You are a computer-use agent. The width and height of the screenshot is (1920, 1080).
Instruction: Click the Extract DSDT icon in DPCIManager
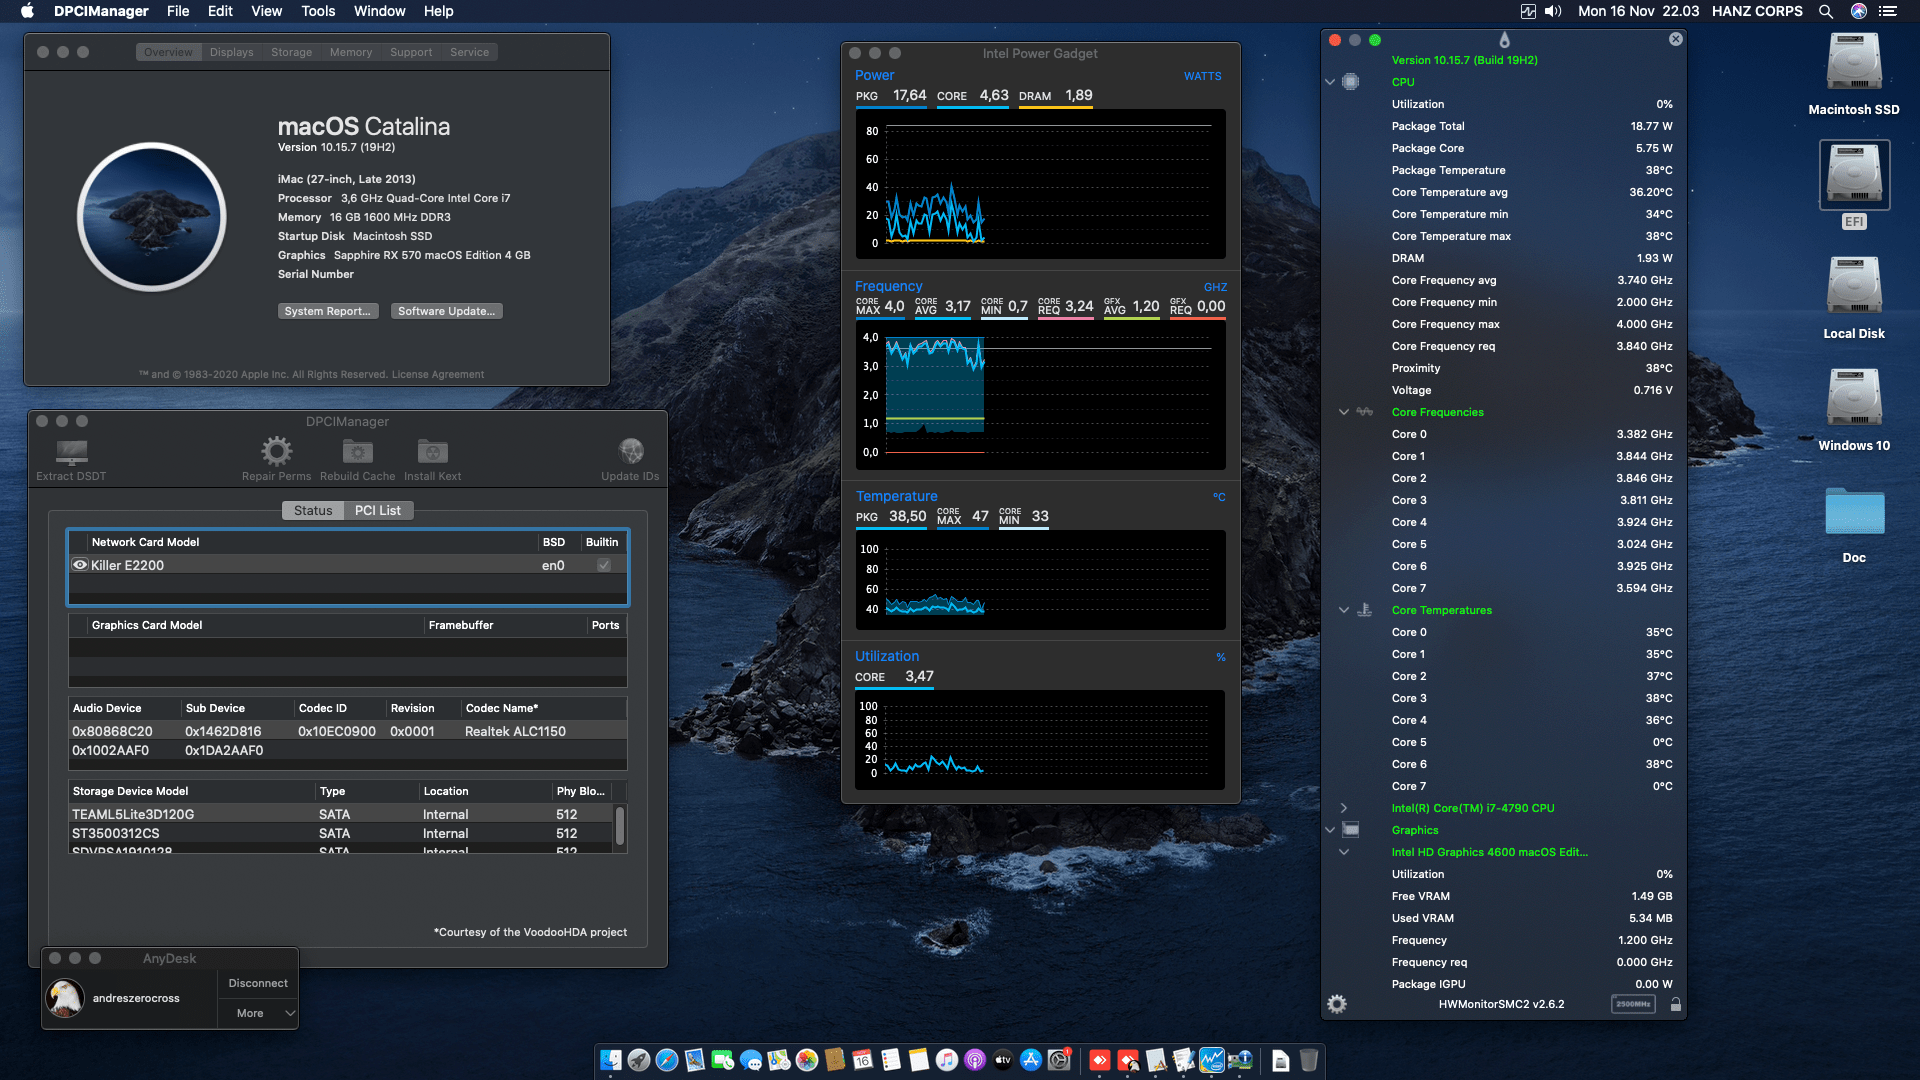tap(69, 452)
